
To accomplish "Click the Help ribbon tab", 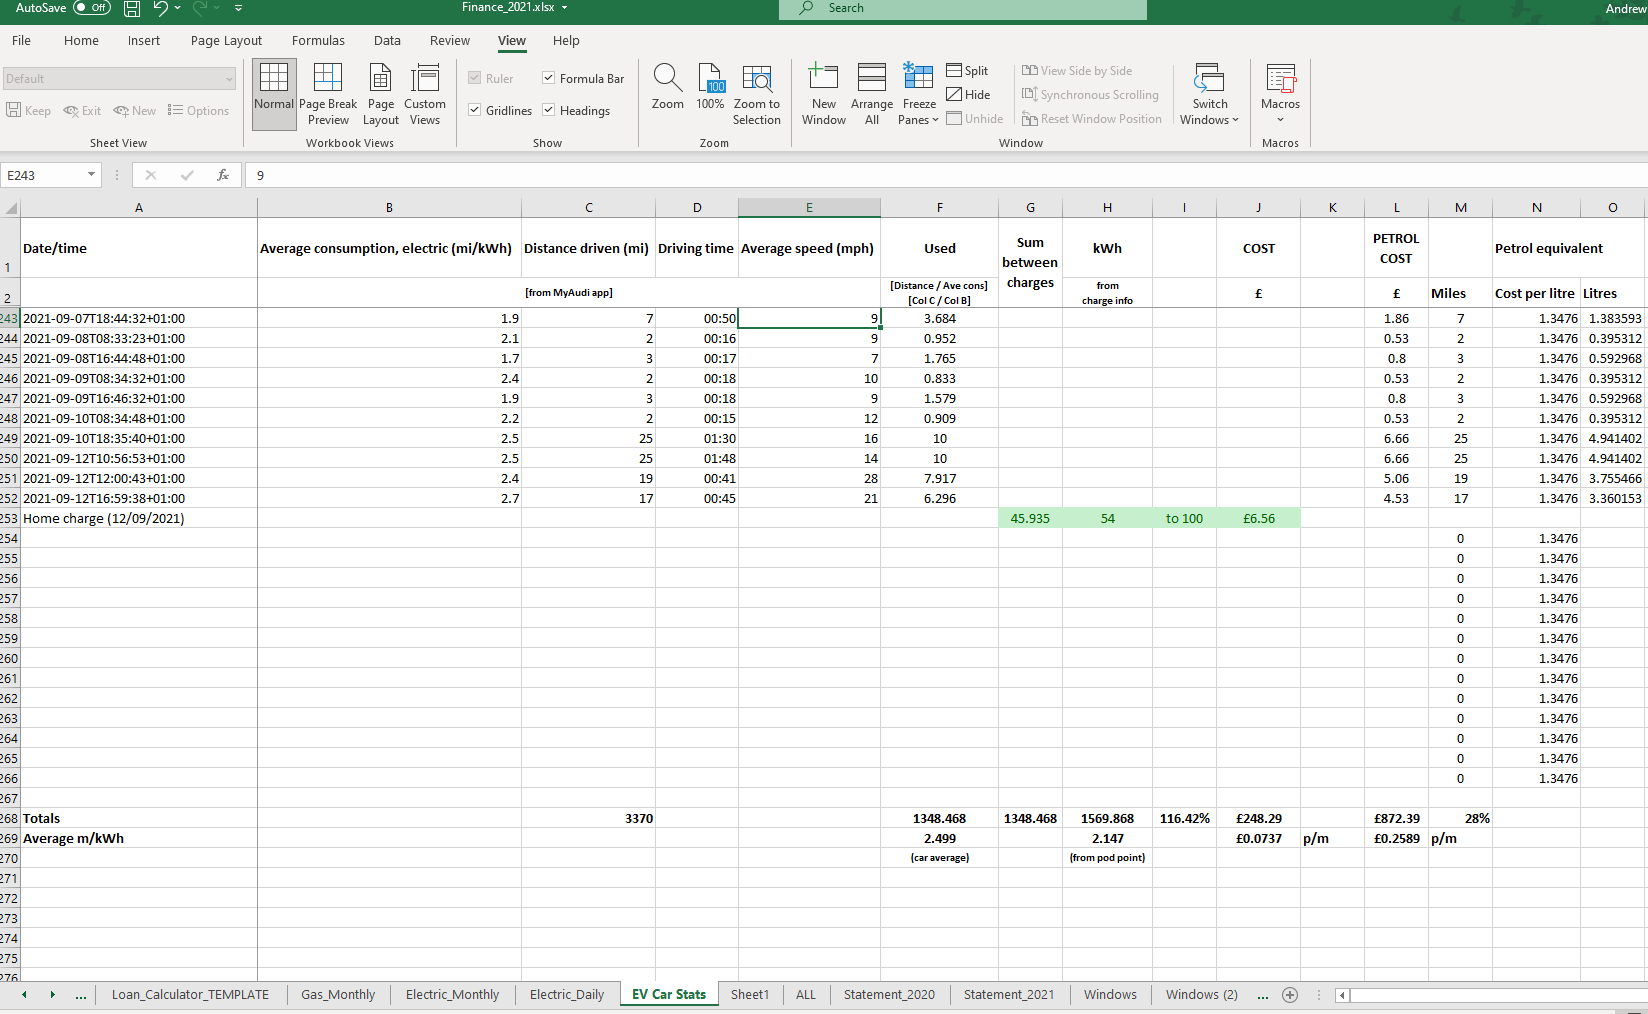I will [566, 41].
